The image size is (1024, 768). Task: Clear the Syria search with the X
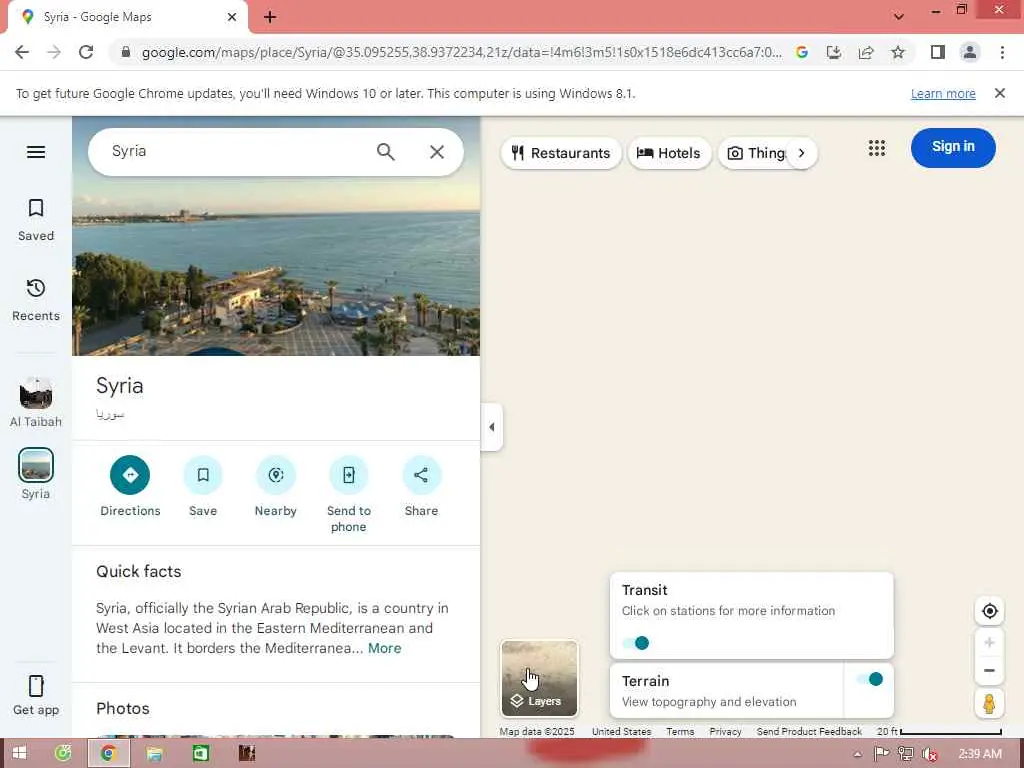437,152
